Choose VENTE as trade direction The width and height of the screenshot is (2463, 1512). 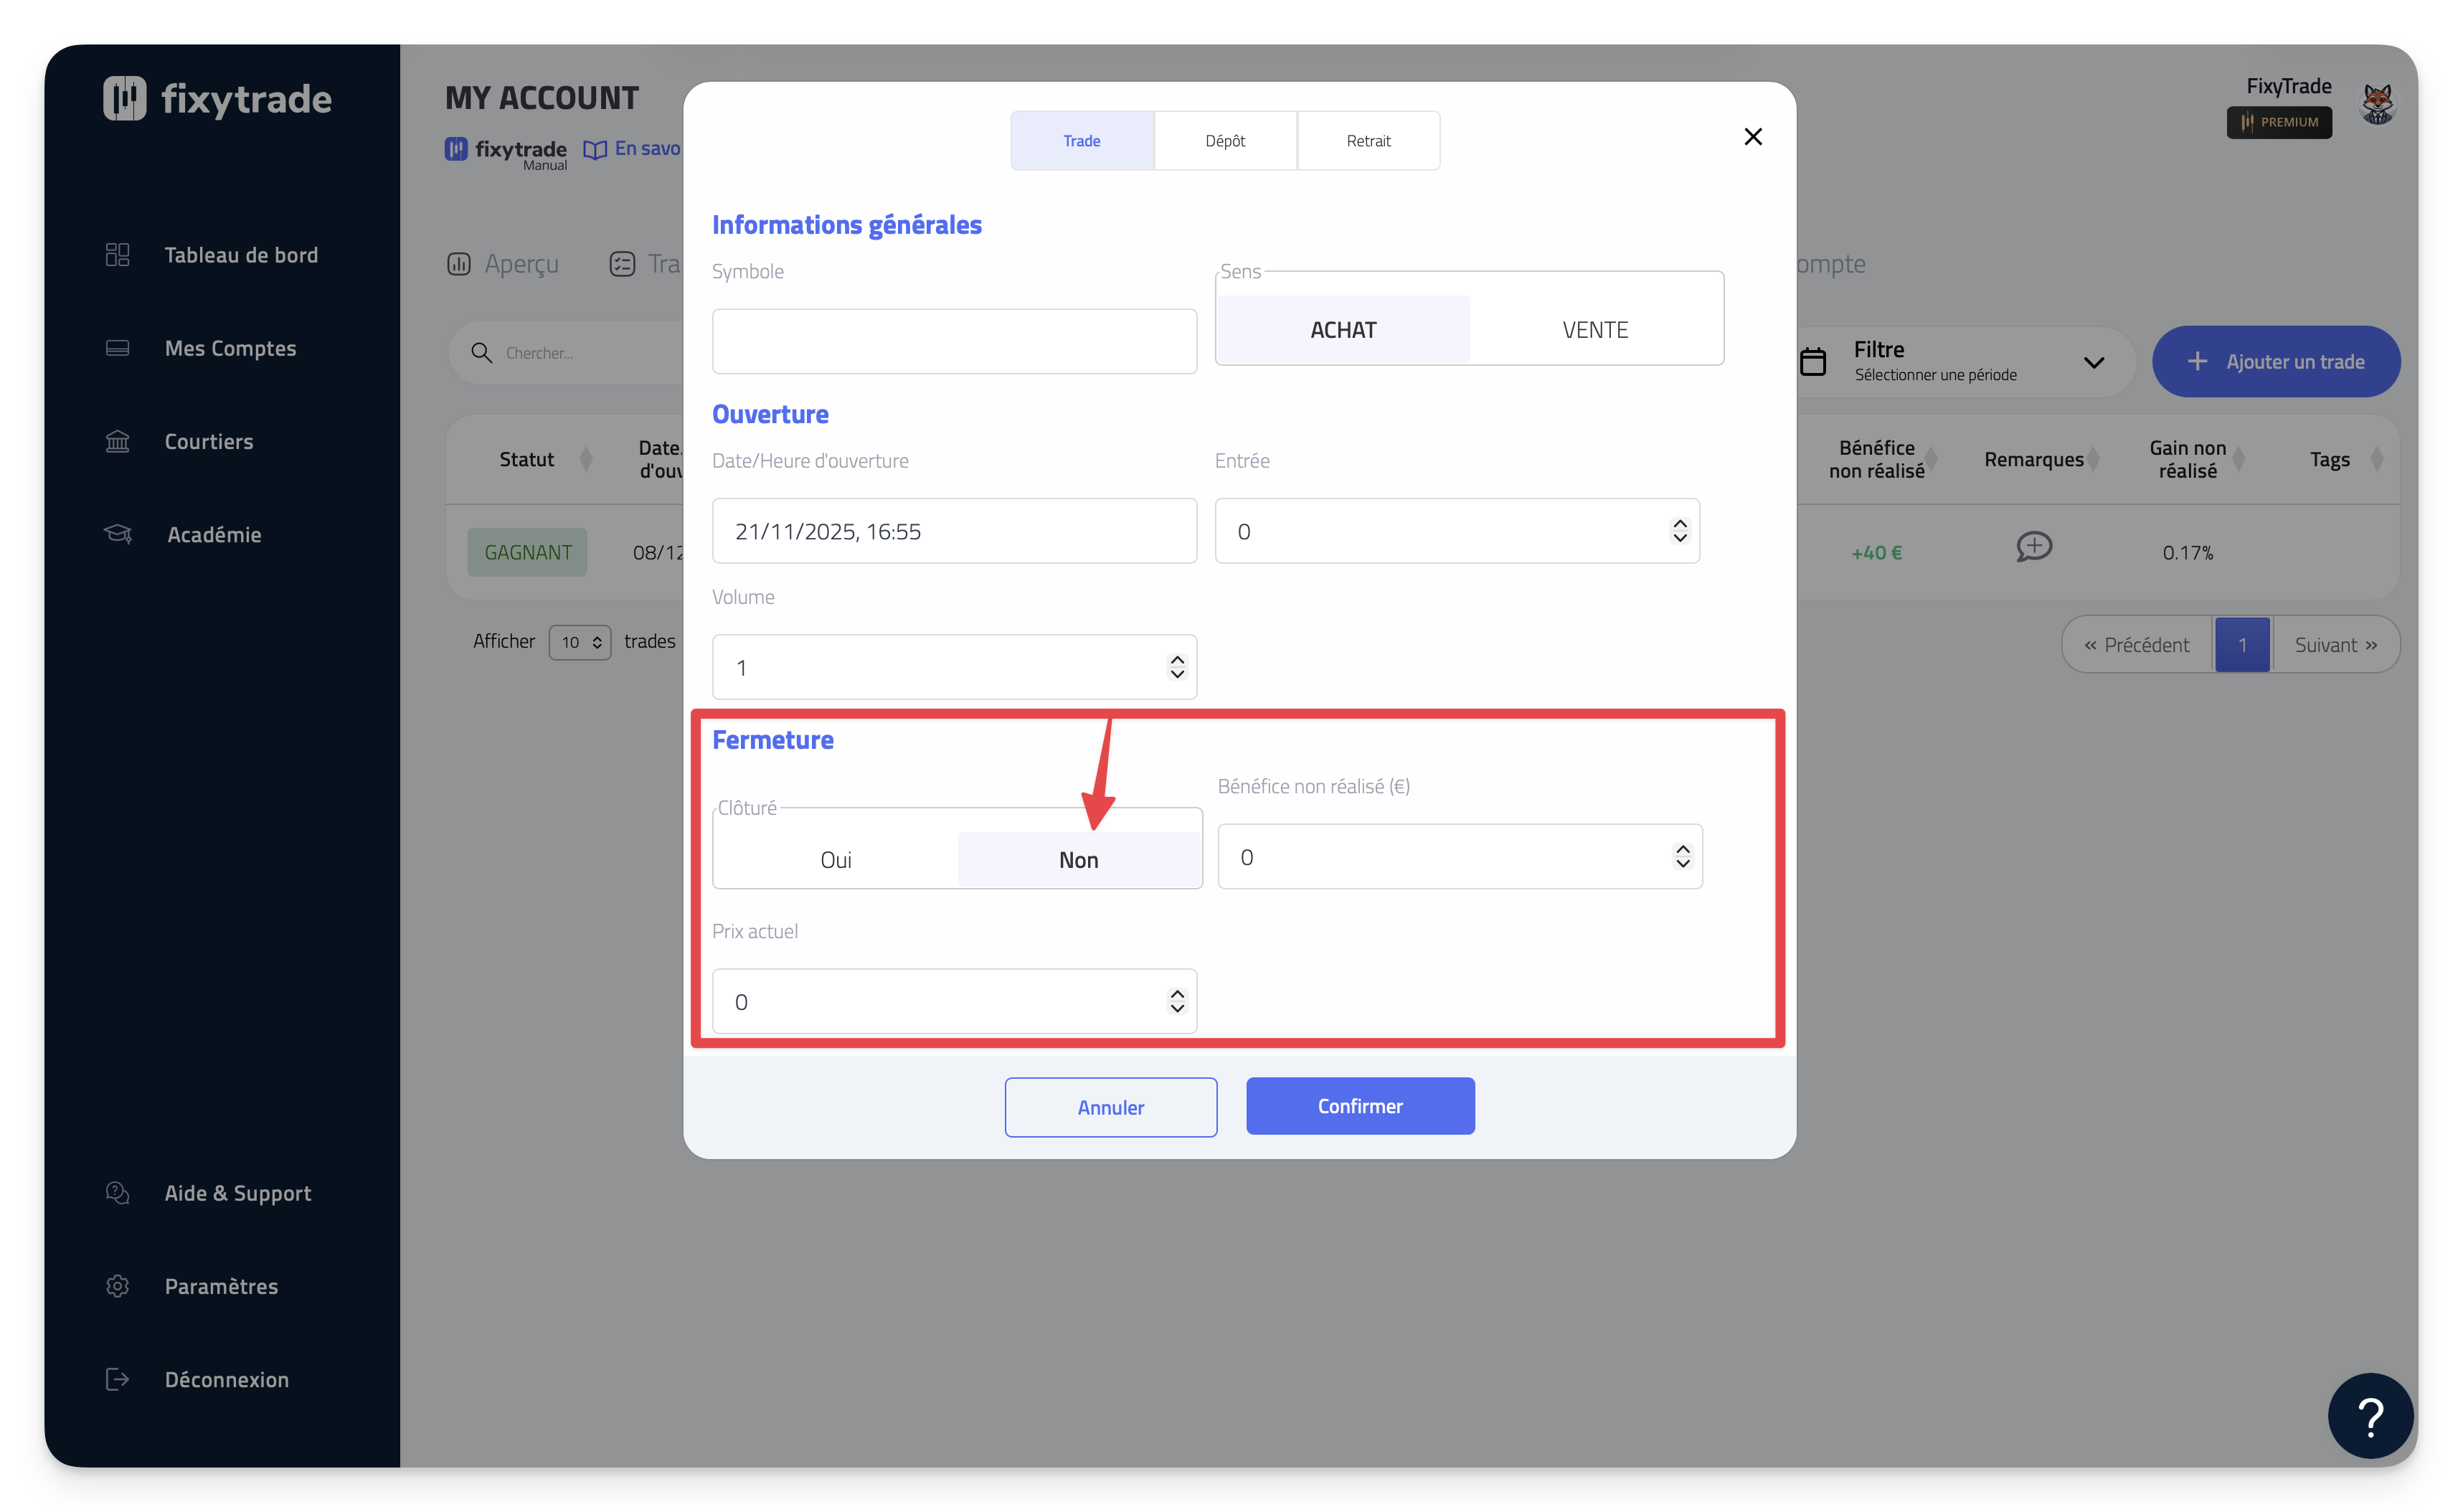[x=1595, y=330]
